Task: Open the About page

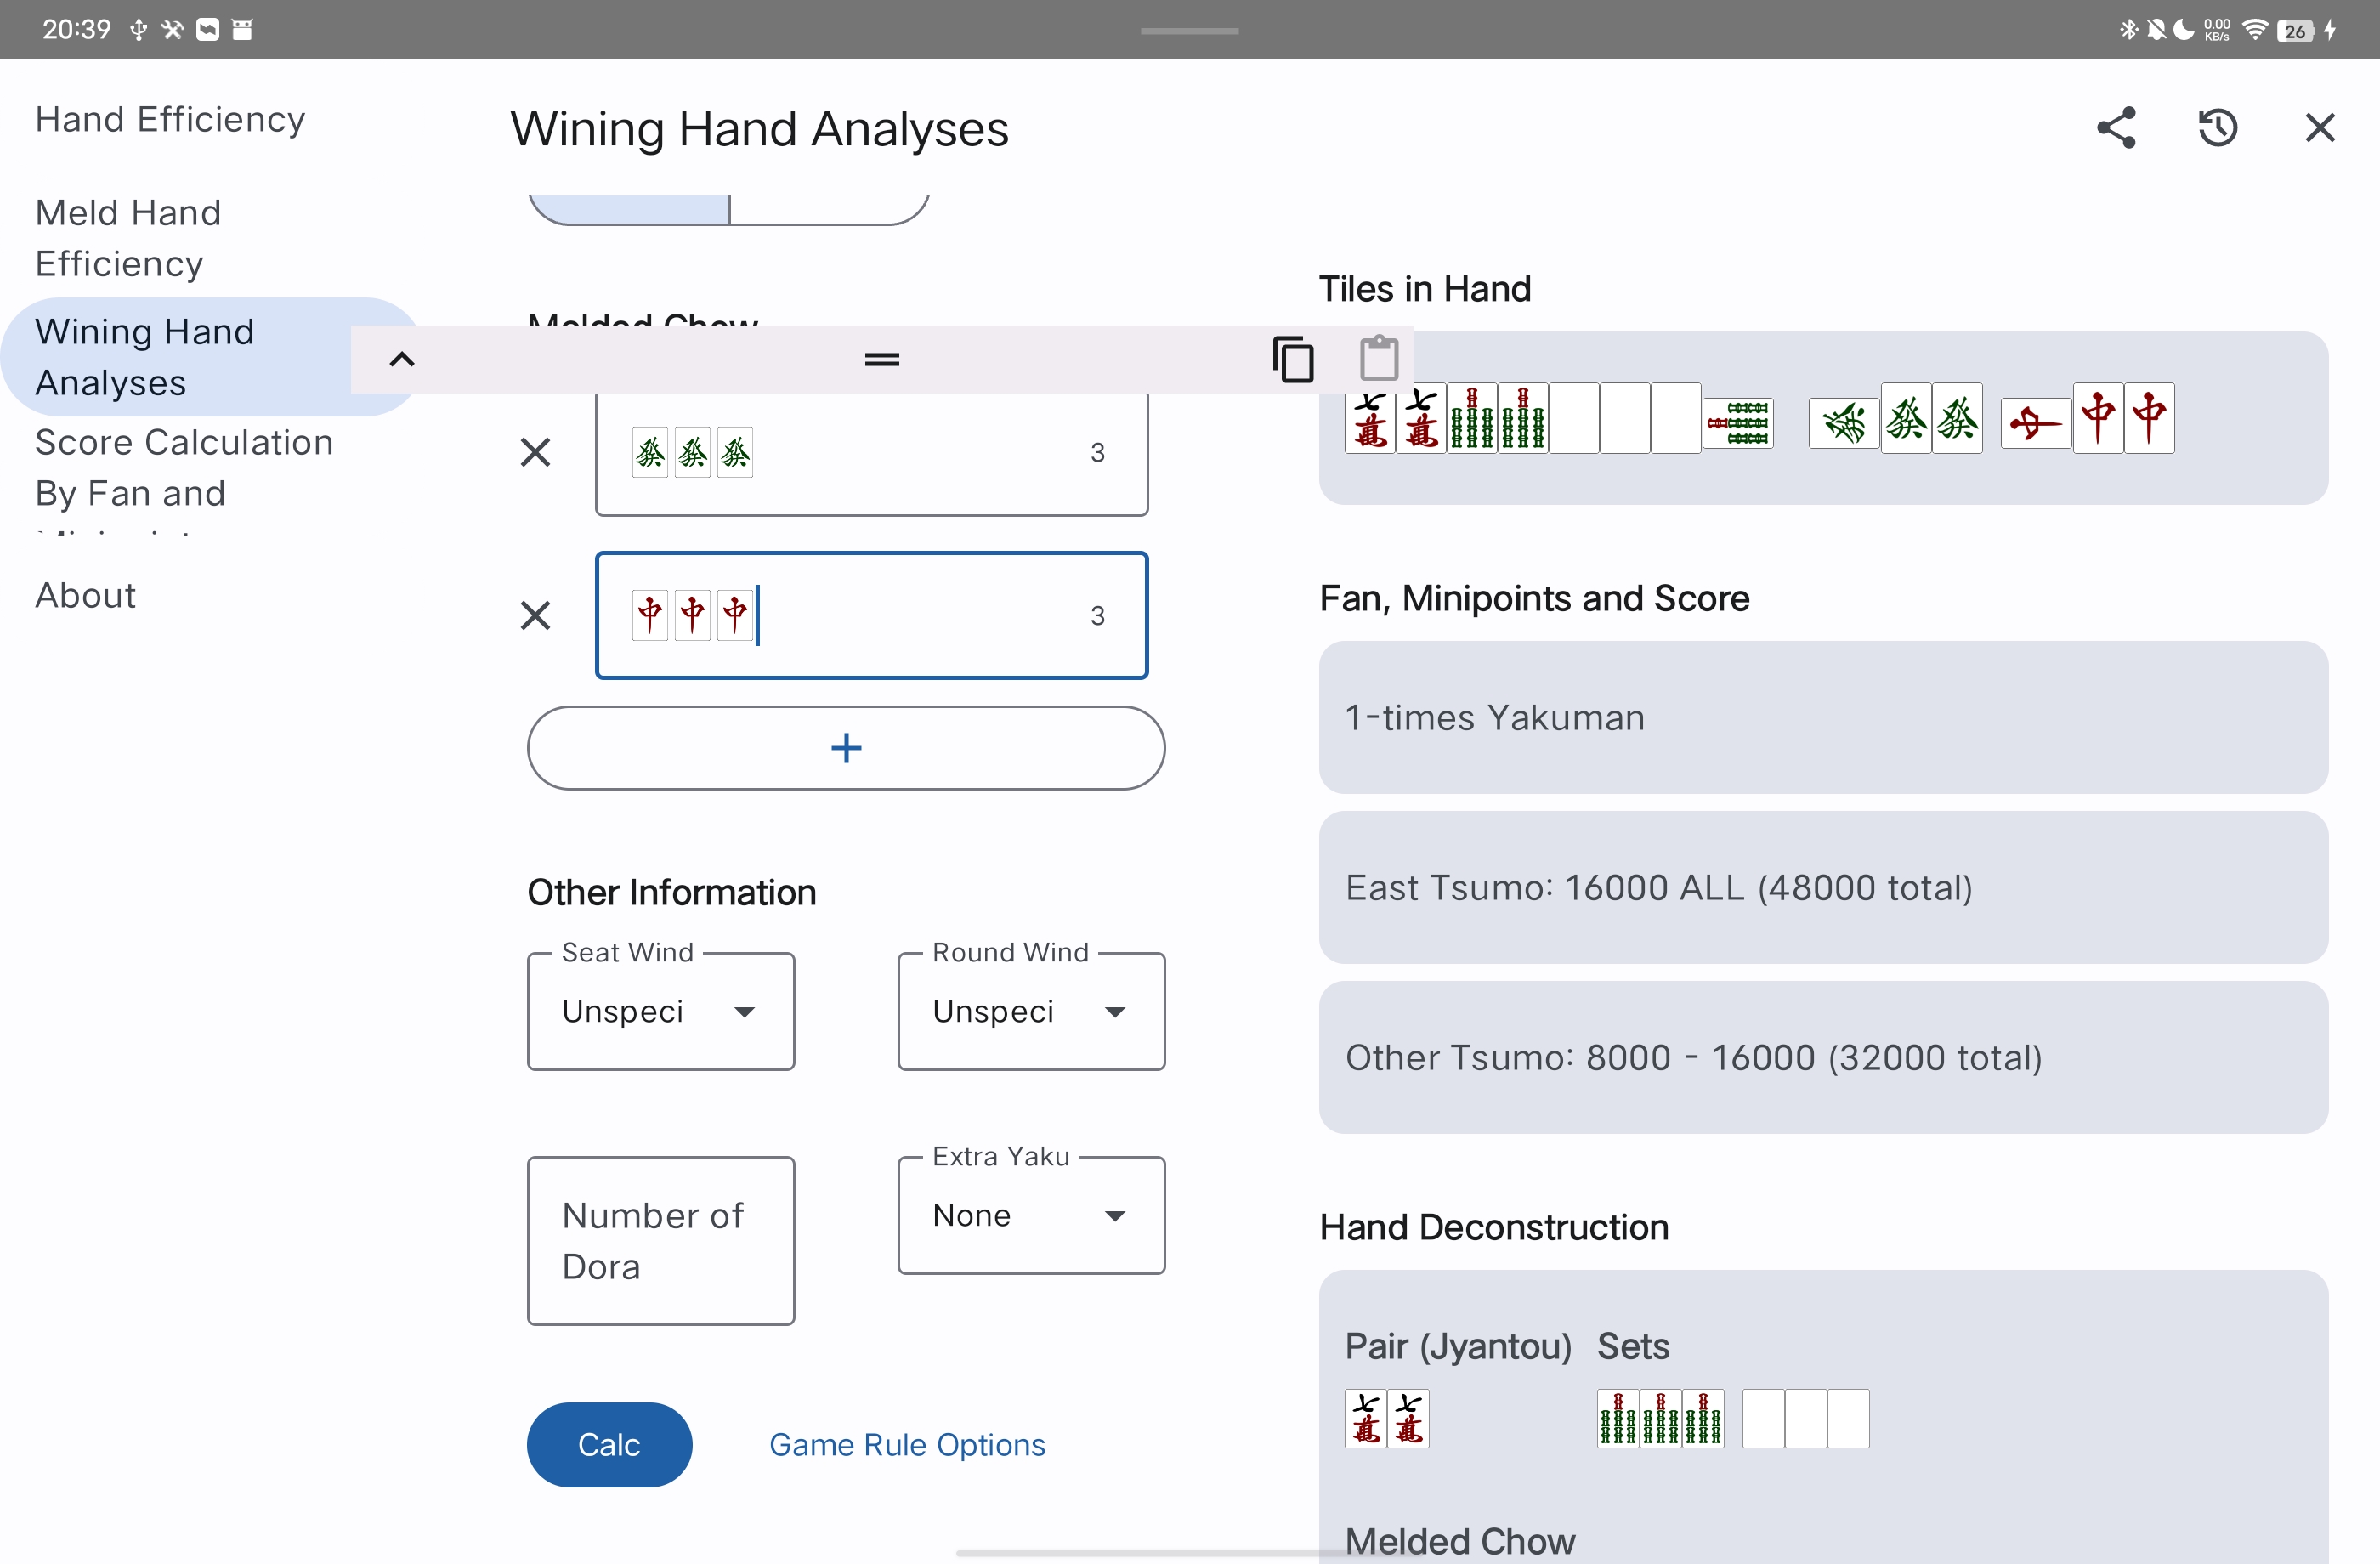Action: (x=86, y=595)
